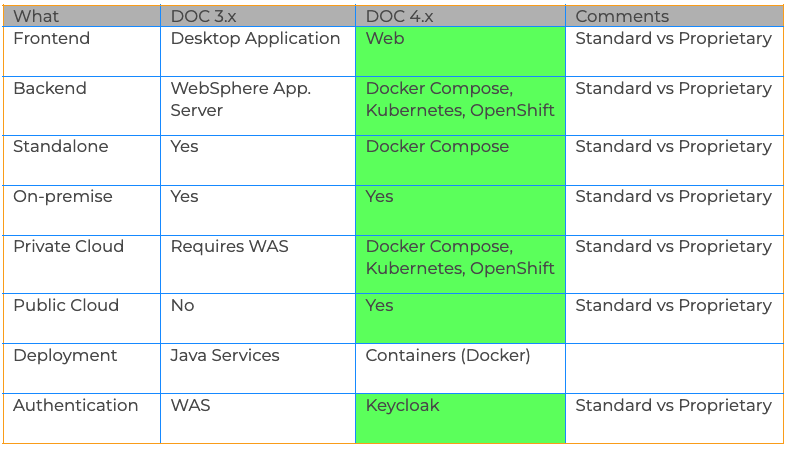Click the green 'Web' cell
787x449 pixels.
coord(460,51)
